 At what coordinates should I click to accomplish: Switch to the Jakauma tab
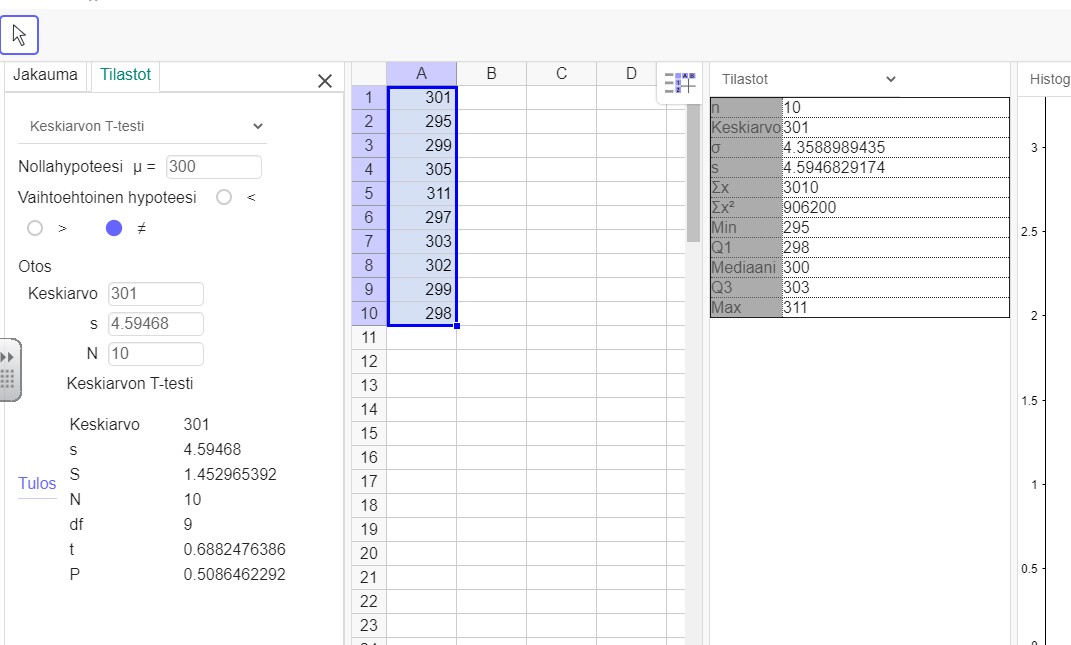click(45, 75)
